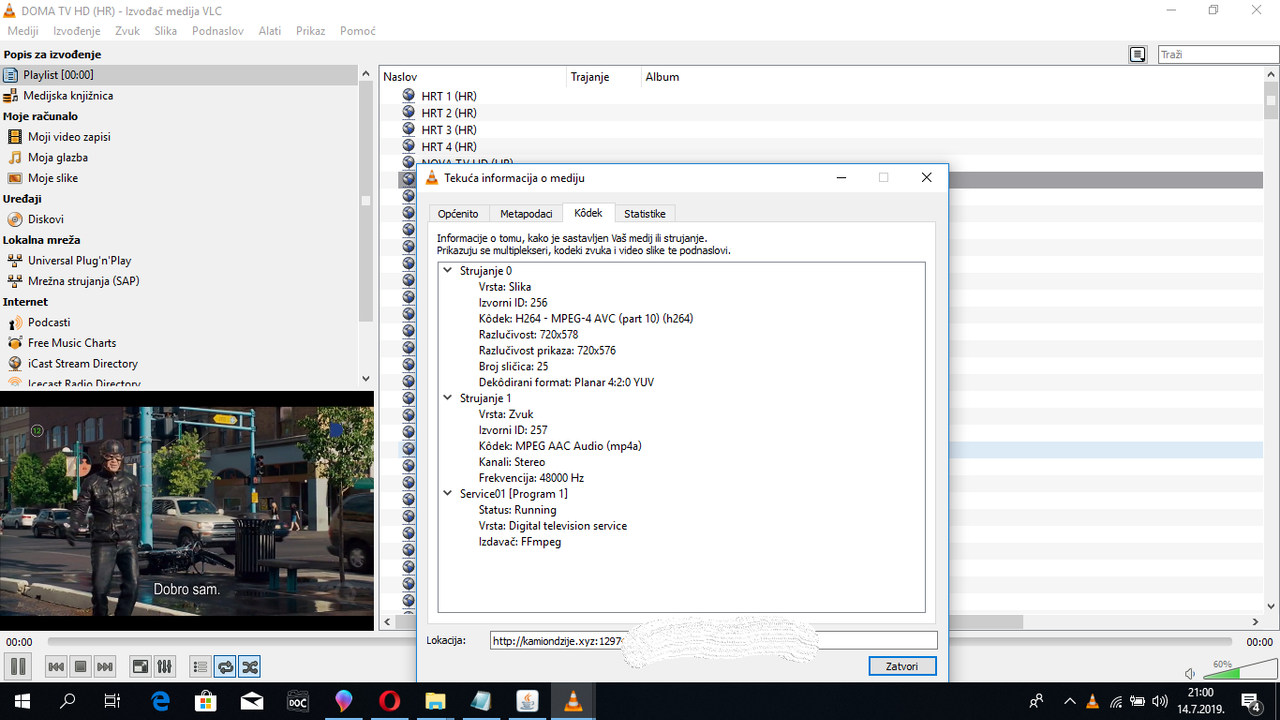Image resolution: width=1280 pixels, height=720 pixels.
Task: Toggle loop repeat mode
Action: [x=225, y=666]
